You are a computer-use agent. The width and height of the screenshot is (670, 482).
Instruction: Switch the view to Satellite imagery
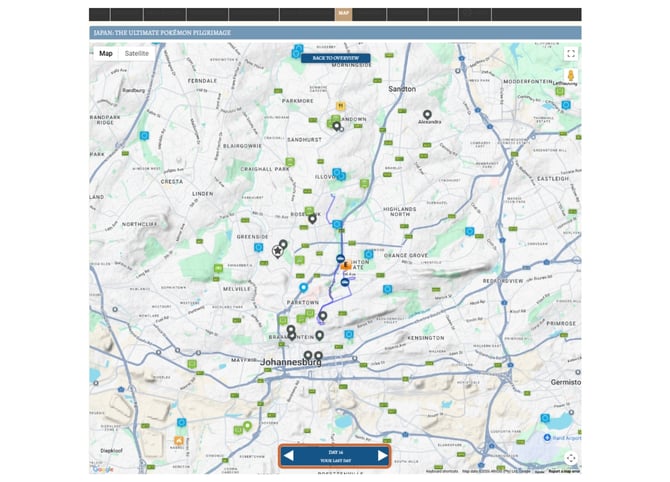pyautogui.click(x=137, y=53)
